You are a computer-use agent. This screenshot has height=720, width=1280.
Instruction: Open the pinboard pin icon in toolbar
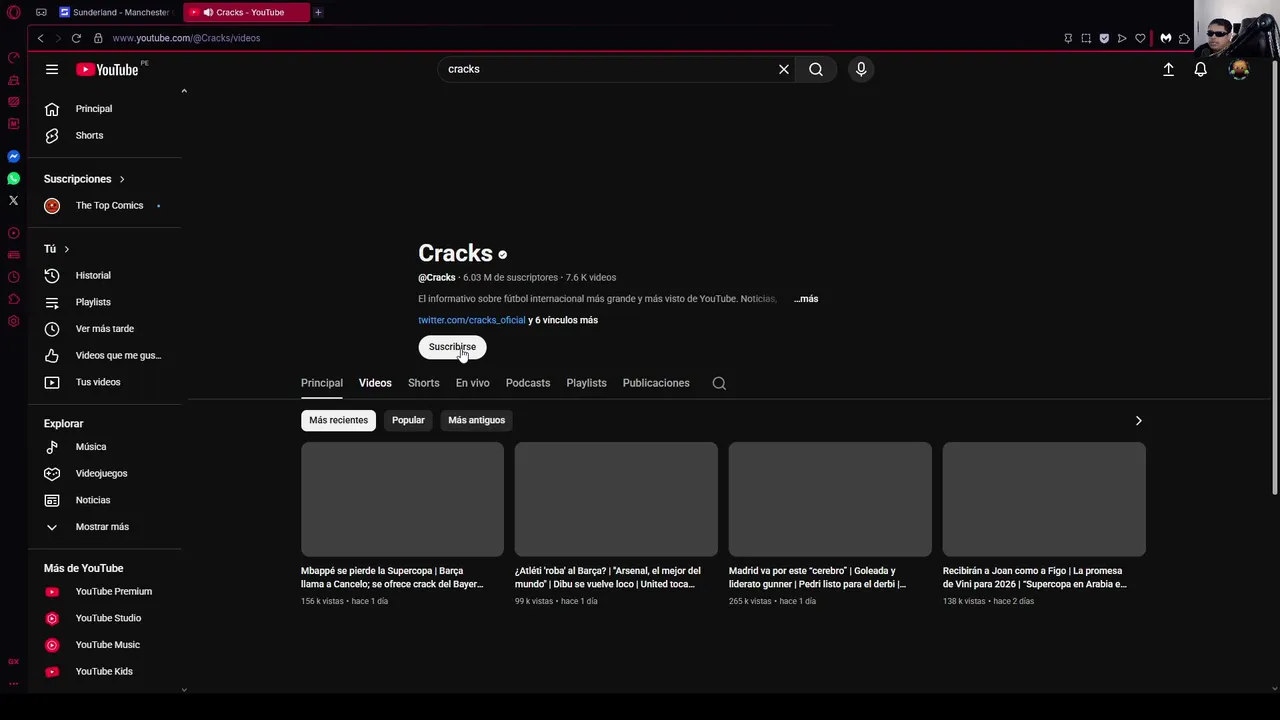[x=1068, y=38]
